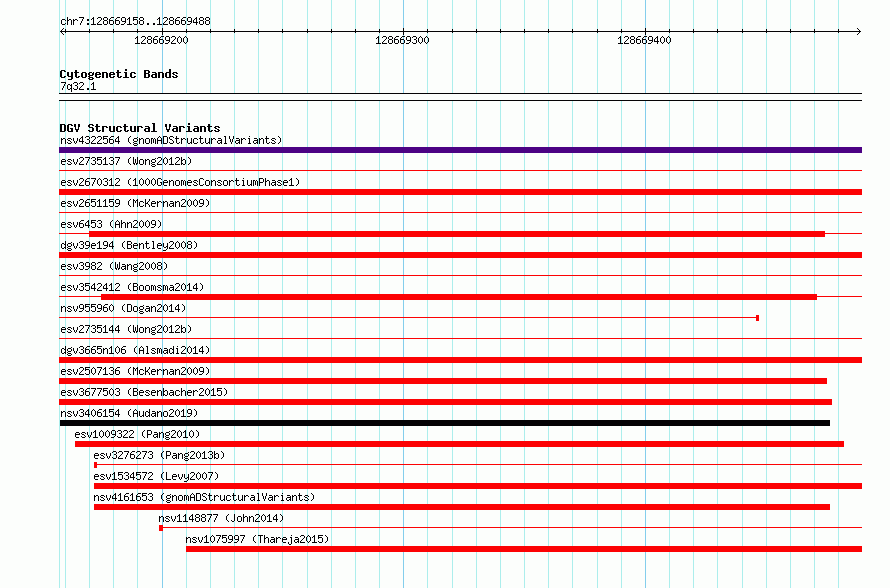
Task: Click the nsv4322564 gnomADStructuralVariants label
Action: point(171,140)
